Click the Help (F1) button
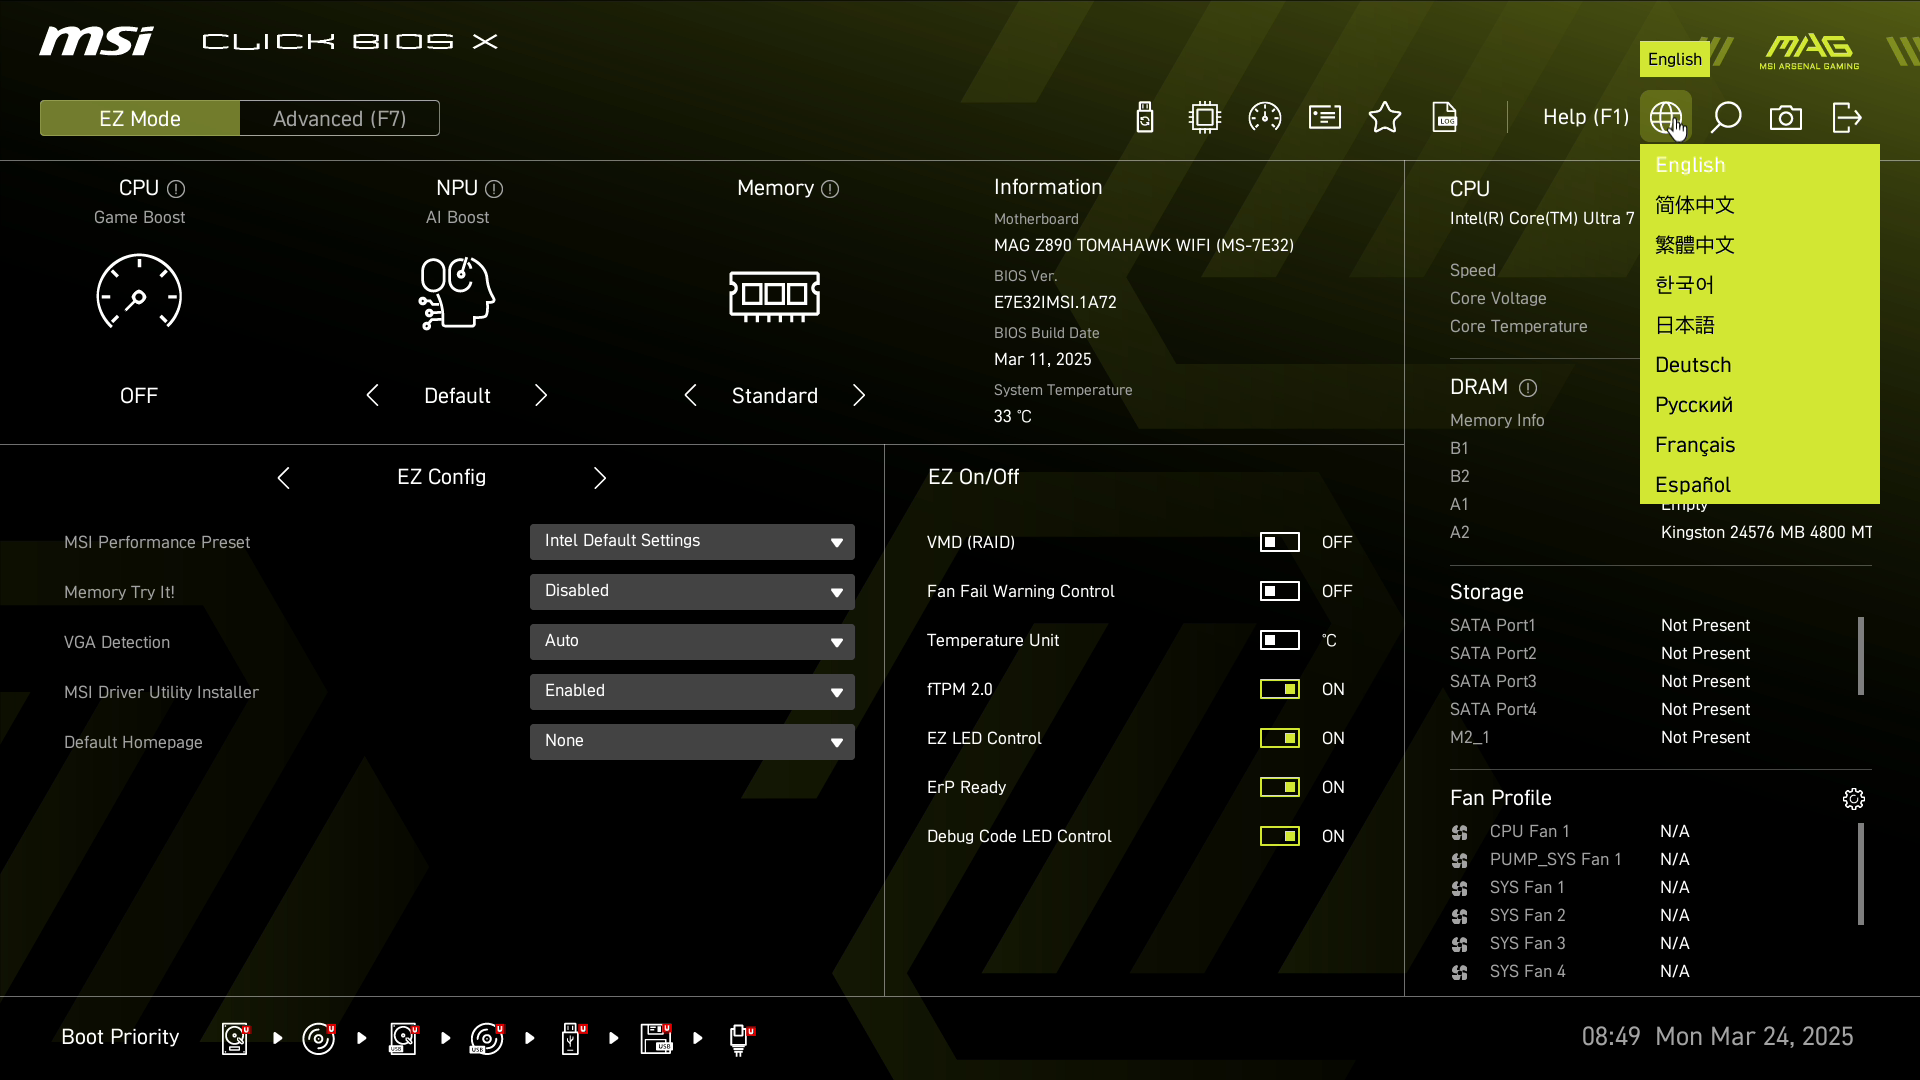Image resolution: width=1920 pixels, height=1080 pixels. [1585, 118]
